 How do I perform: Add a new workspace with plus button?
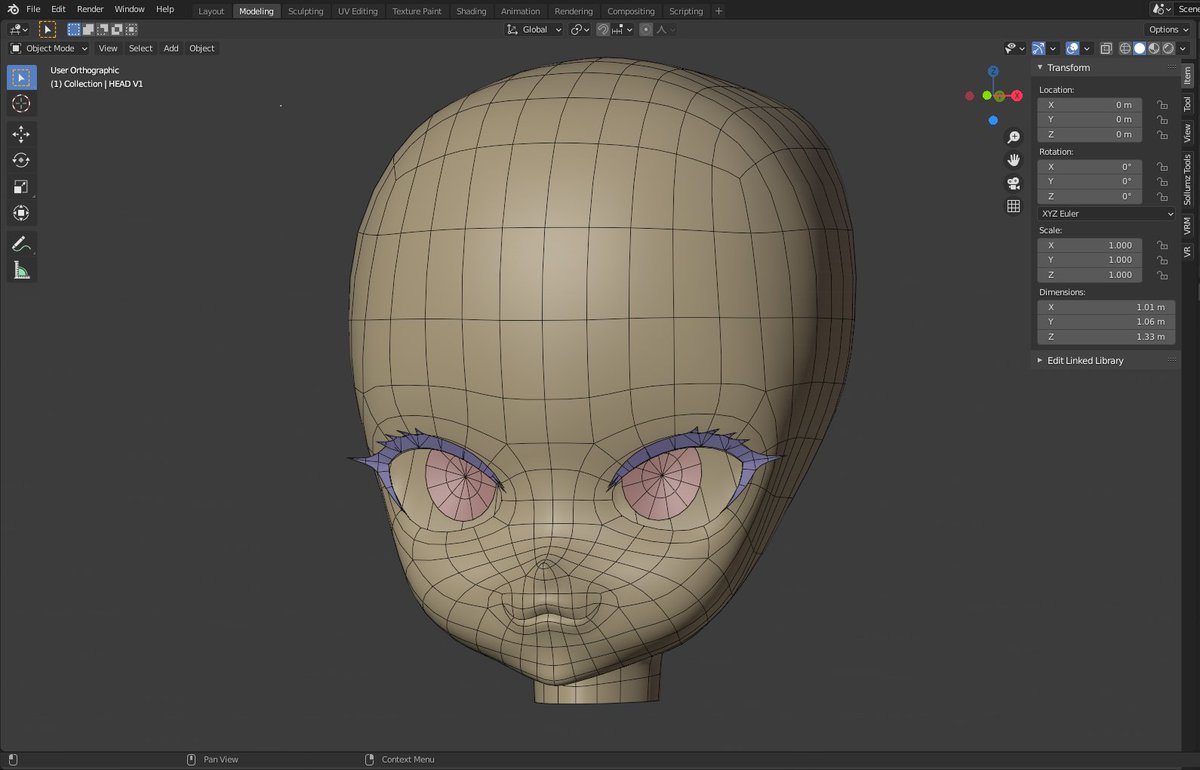point(719,11)
